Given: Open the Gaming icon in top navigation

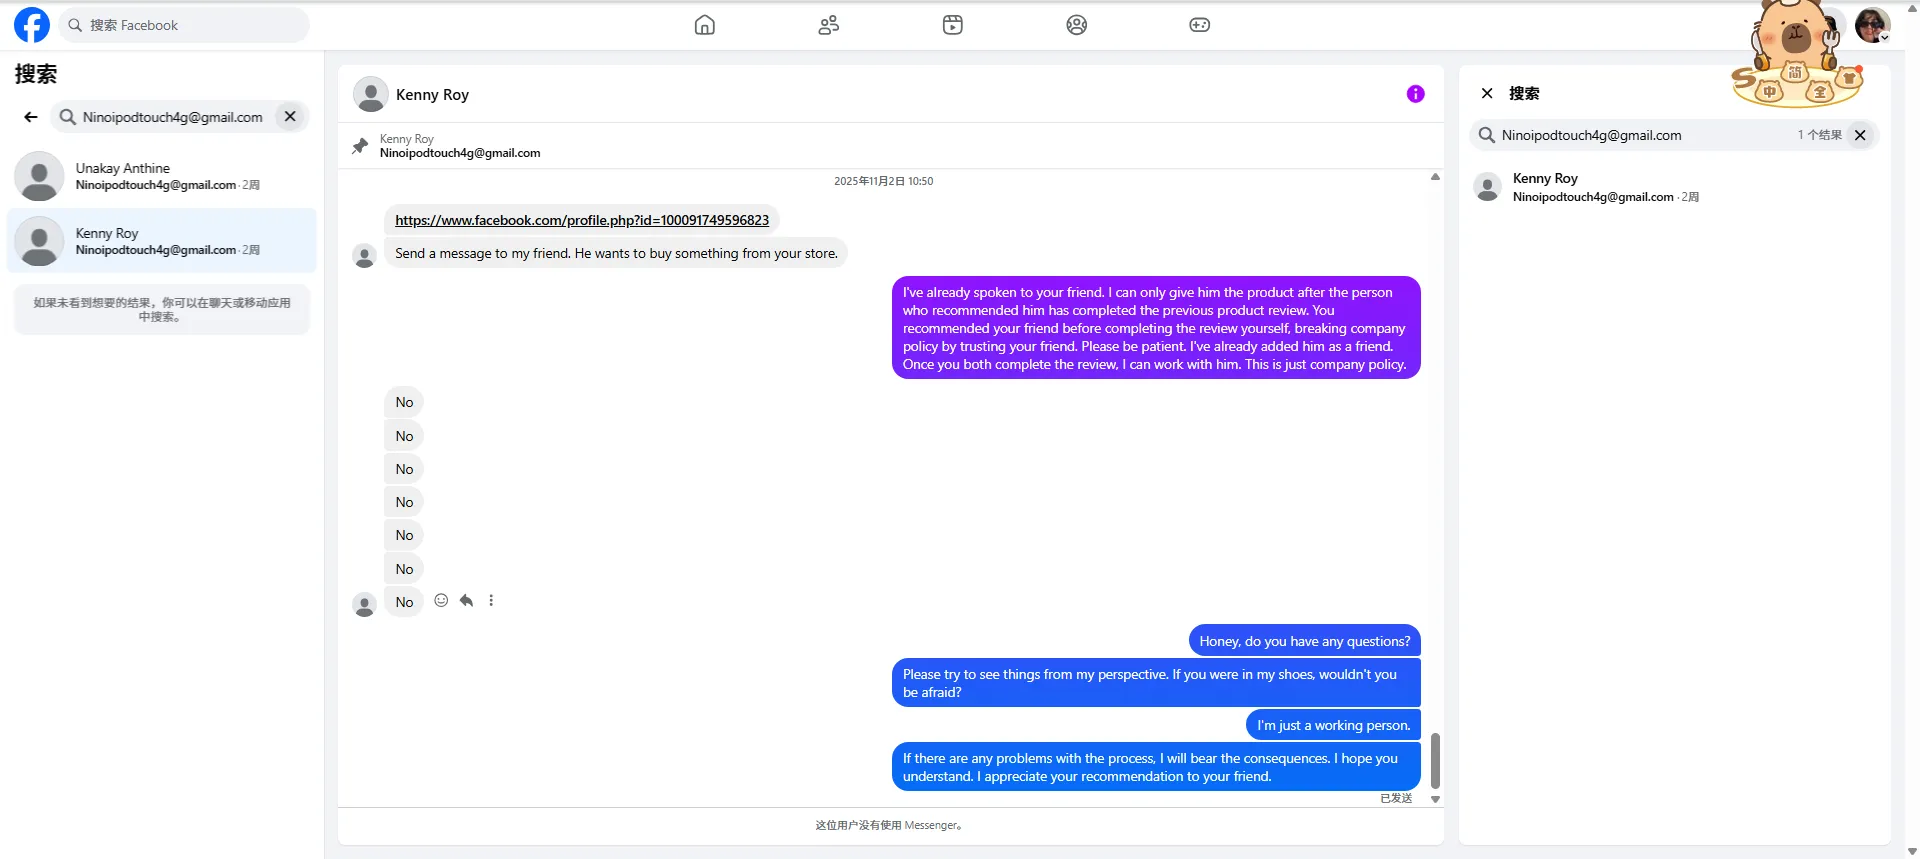Looking at the screenshot, I should coord(1200,25).
